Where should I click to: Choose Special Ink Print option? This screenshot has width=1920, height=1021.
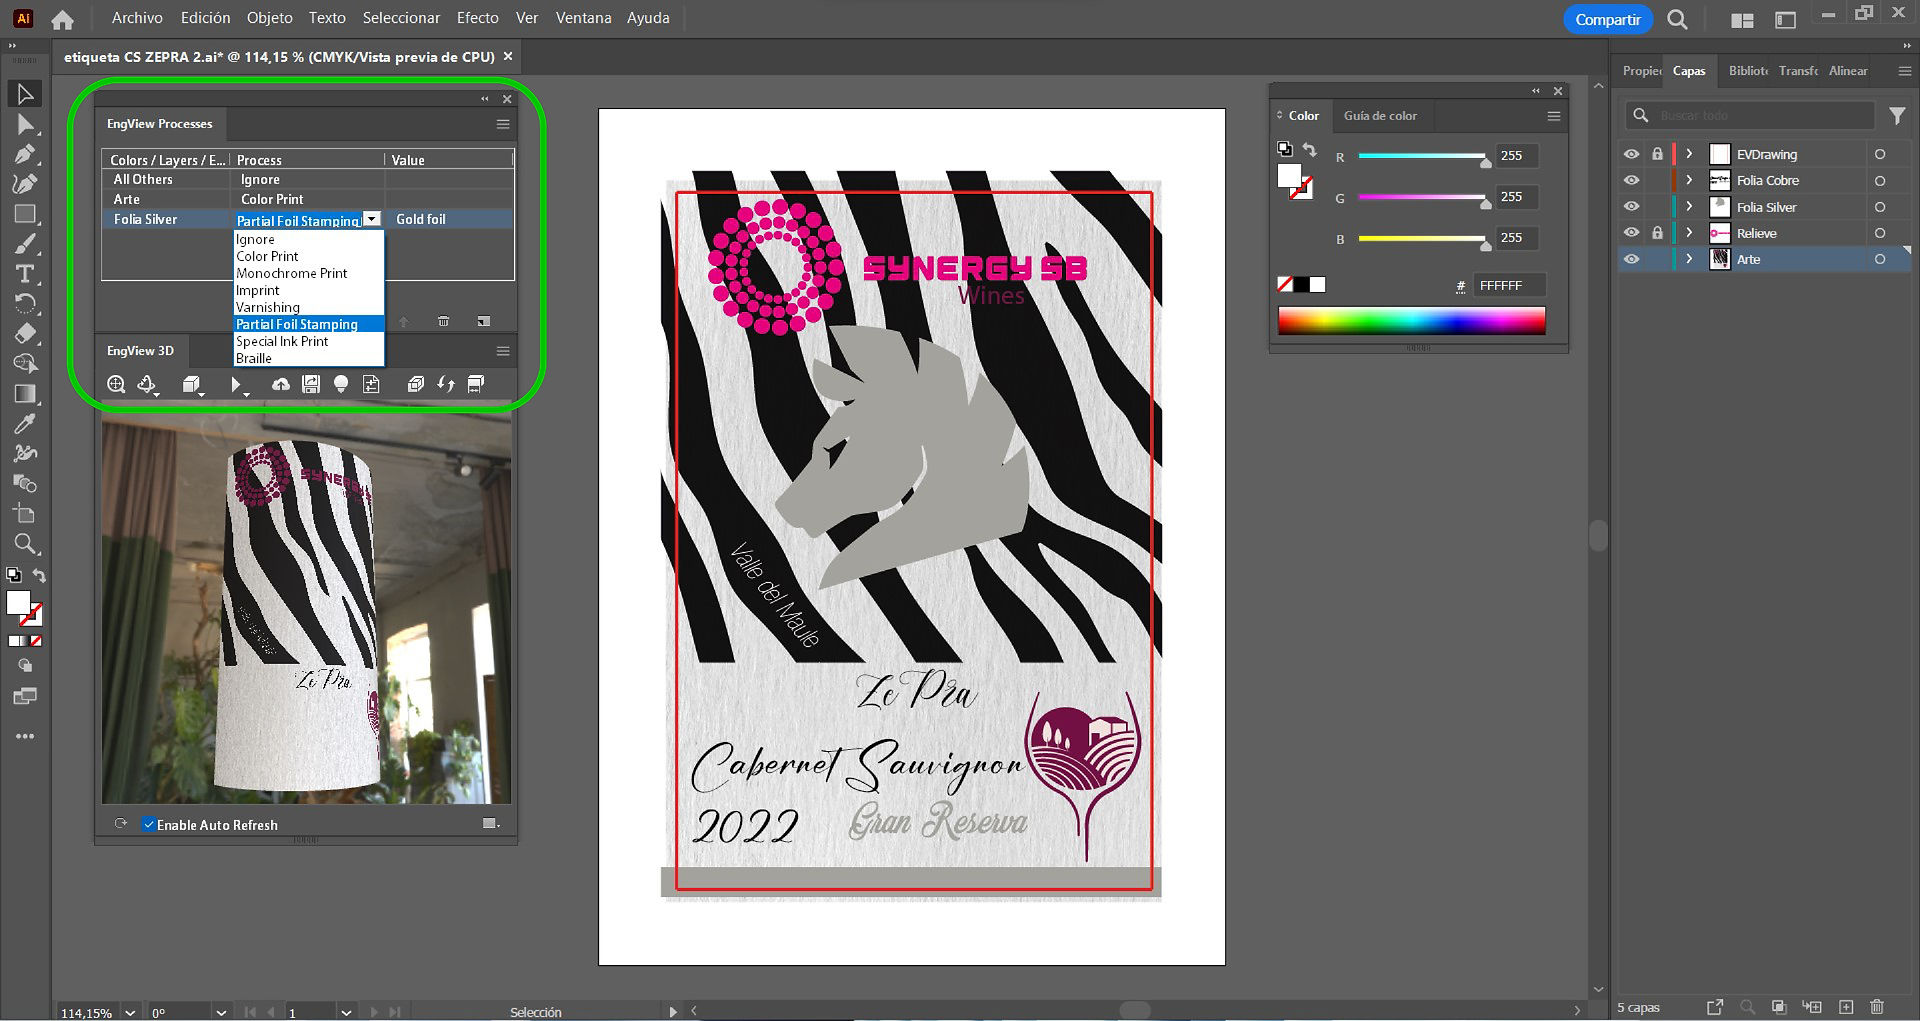tap(309, 341)
